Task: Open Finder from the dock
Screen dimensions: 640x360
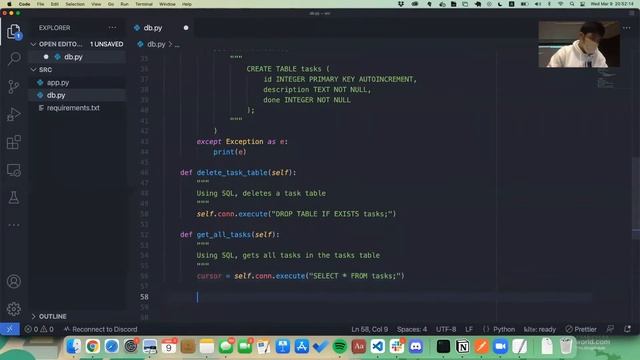Action: (x=73, y=347)
